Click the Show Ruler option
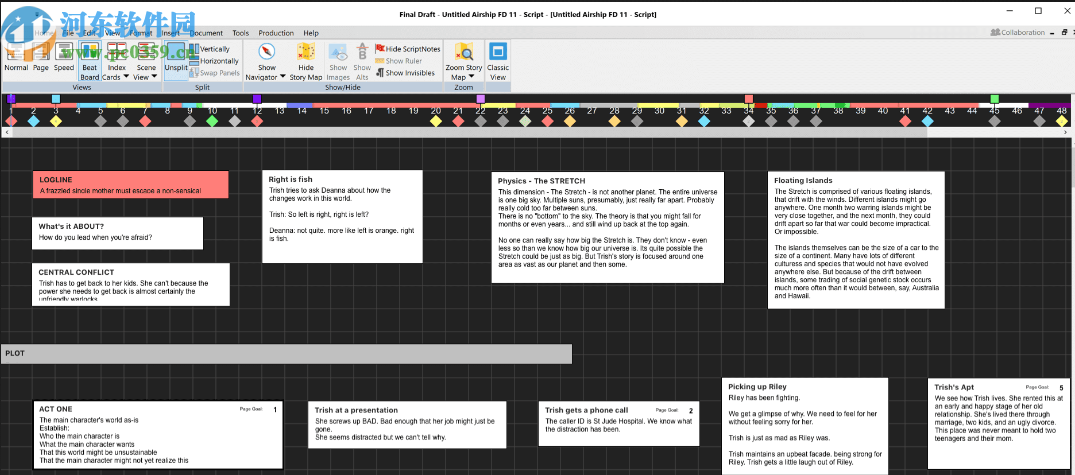Viewport: 1075px width, 475px height. coord(398,61)
